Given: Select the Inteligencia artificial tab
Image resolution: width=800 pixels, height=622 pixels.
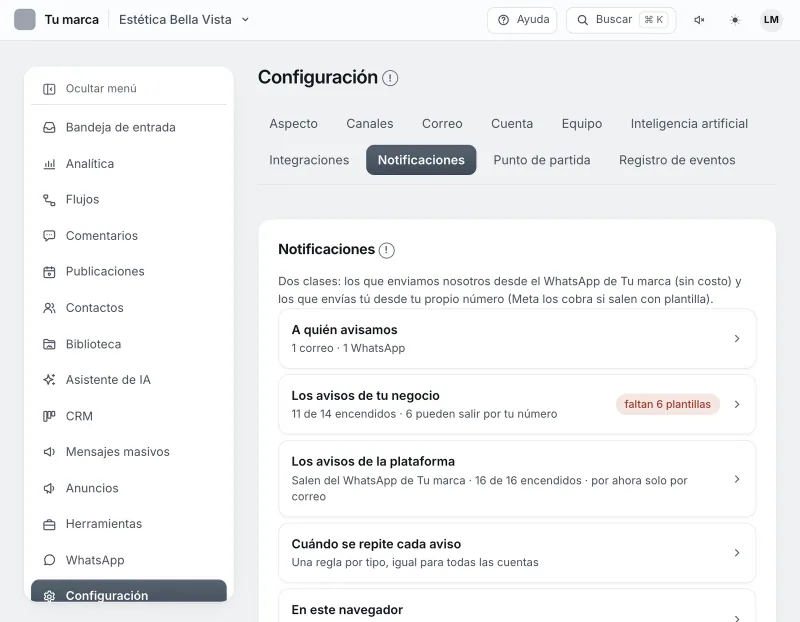Looking at the screenshot, I should tap(689, 124).
